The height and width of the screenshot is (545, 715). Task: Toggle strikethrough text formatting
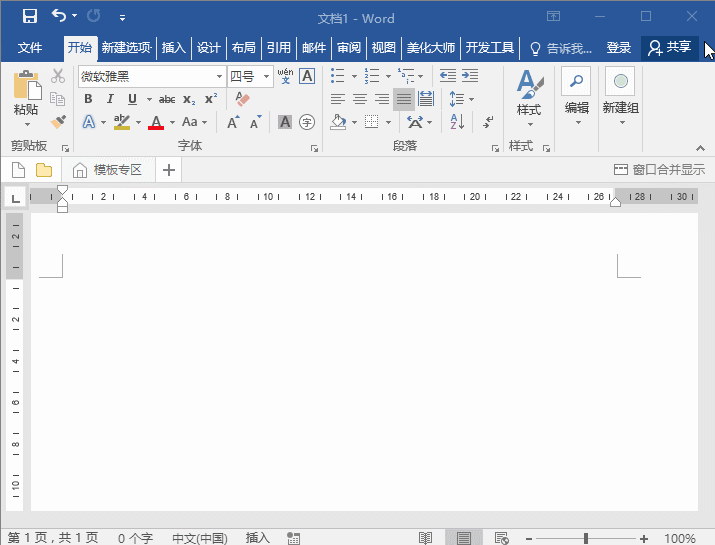tap(167, 99)
